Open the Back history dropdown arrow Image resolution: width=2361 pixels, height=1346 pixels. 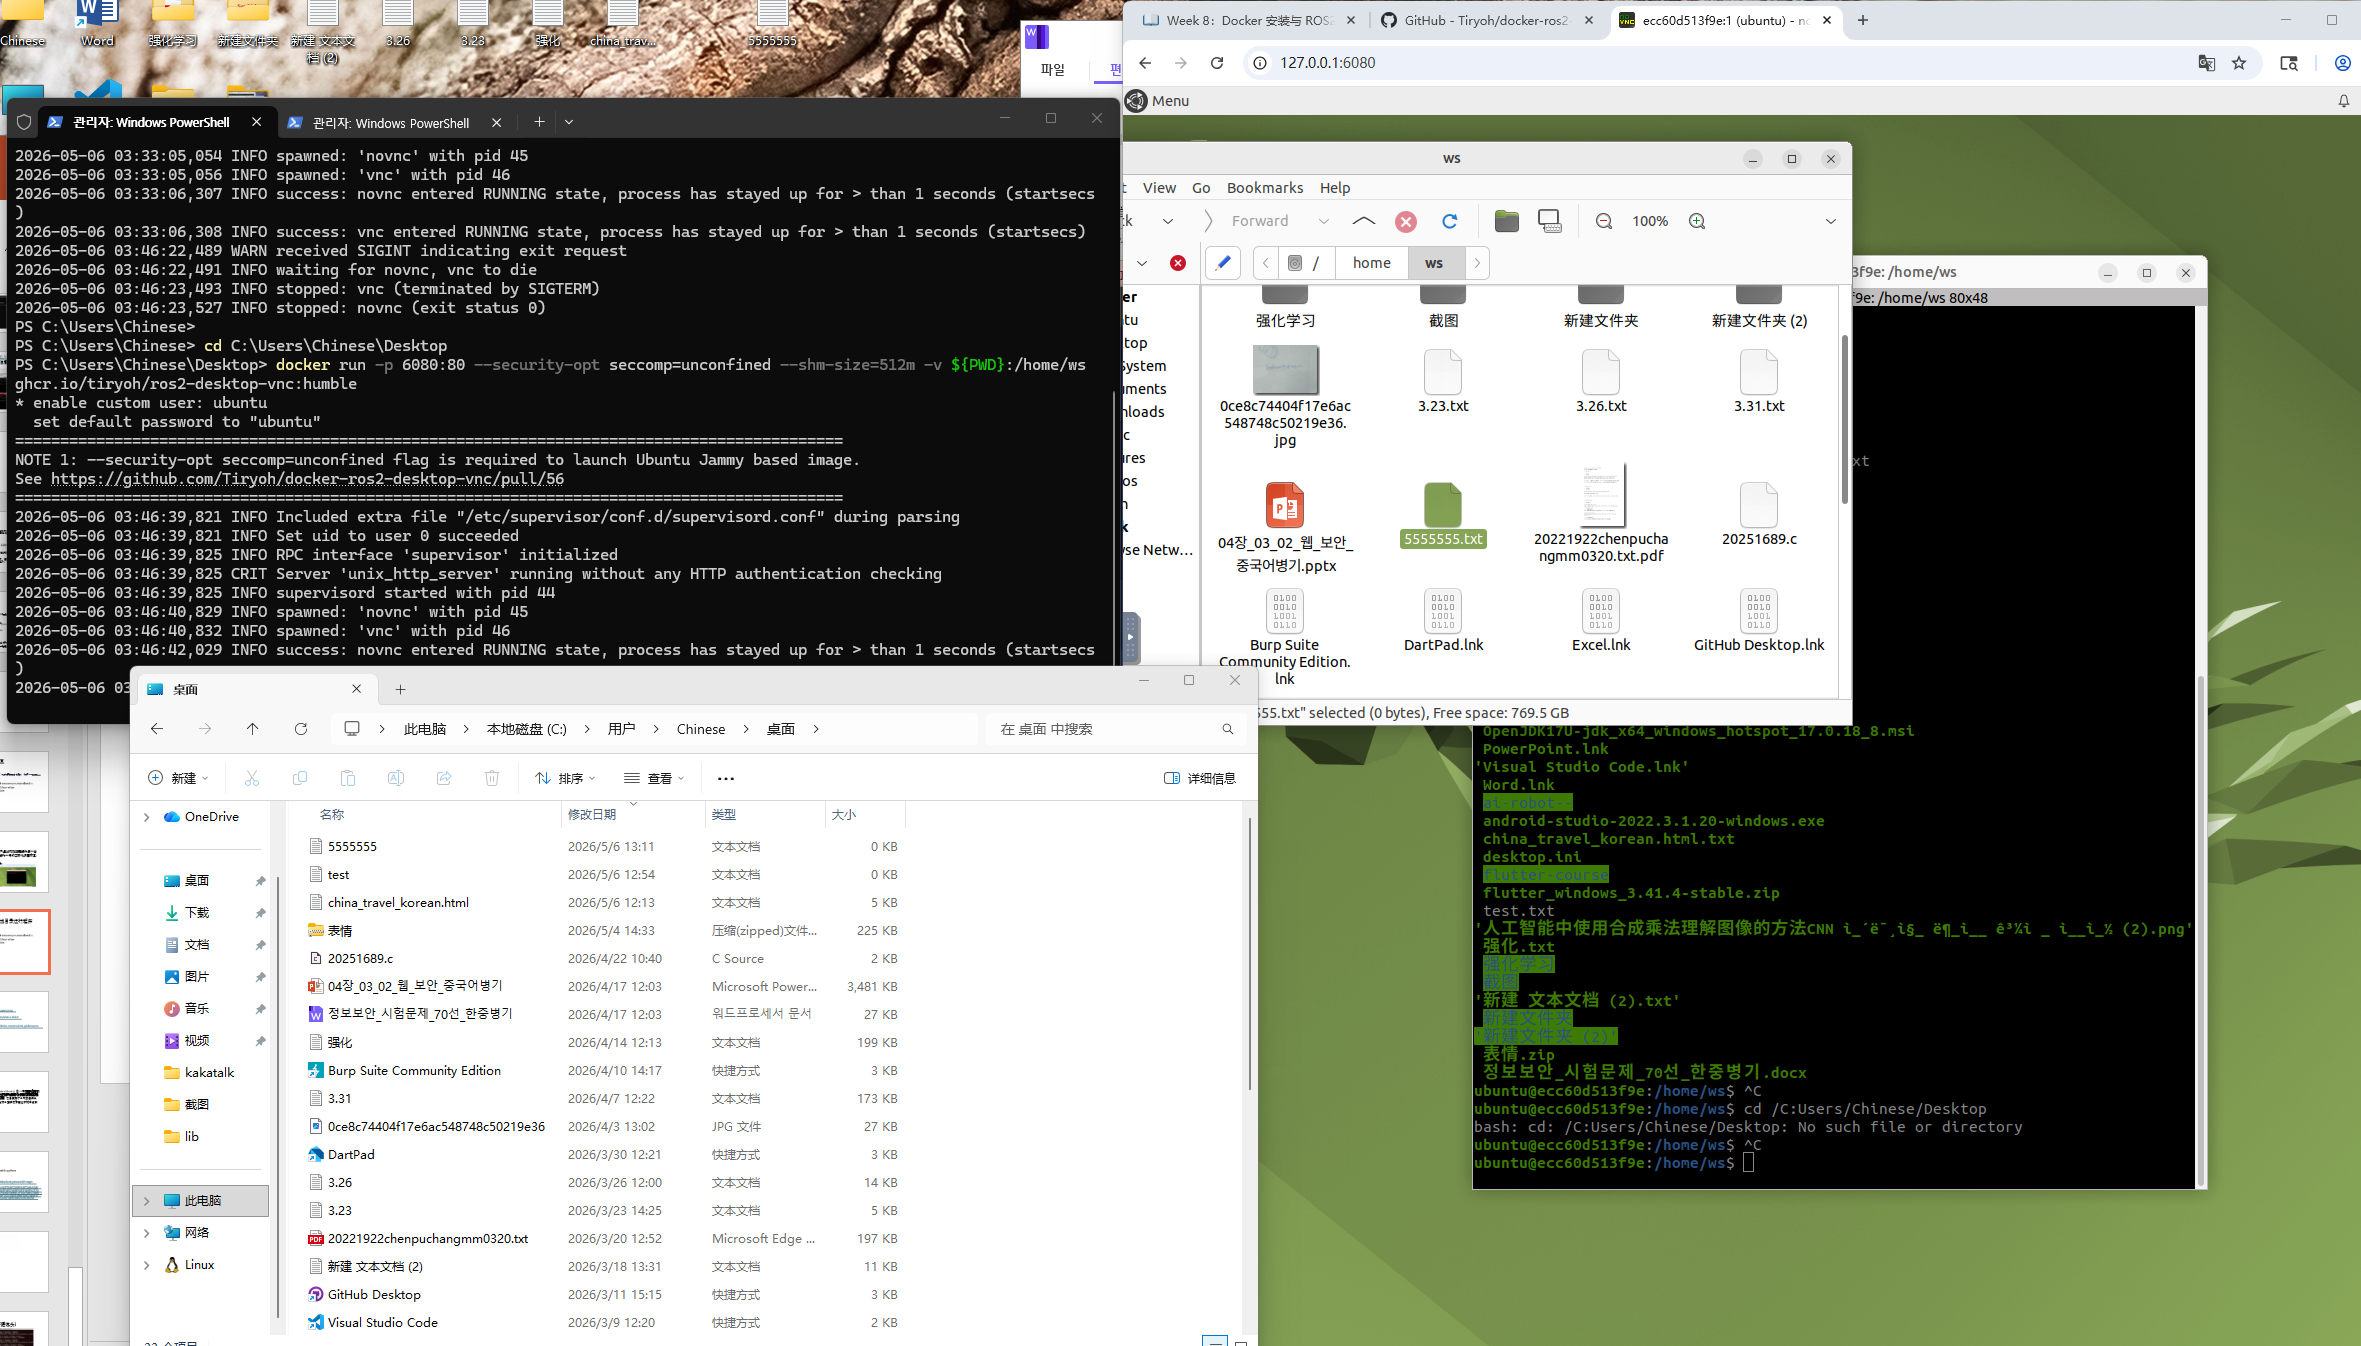pos(1167,221)
